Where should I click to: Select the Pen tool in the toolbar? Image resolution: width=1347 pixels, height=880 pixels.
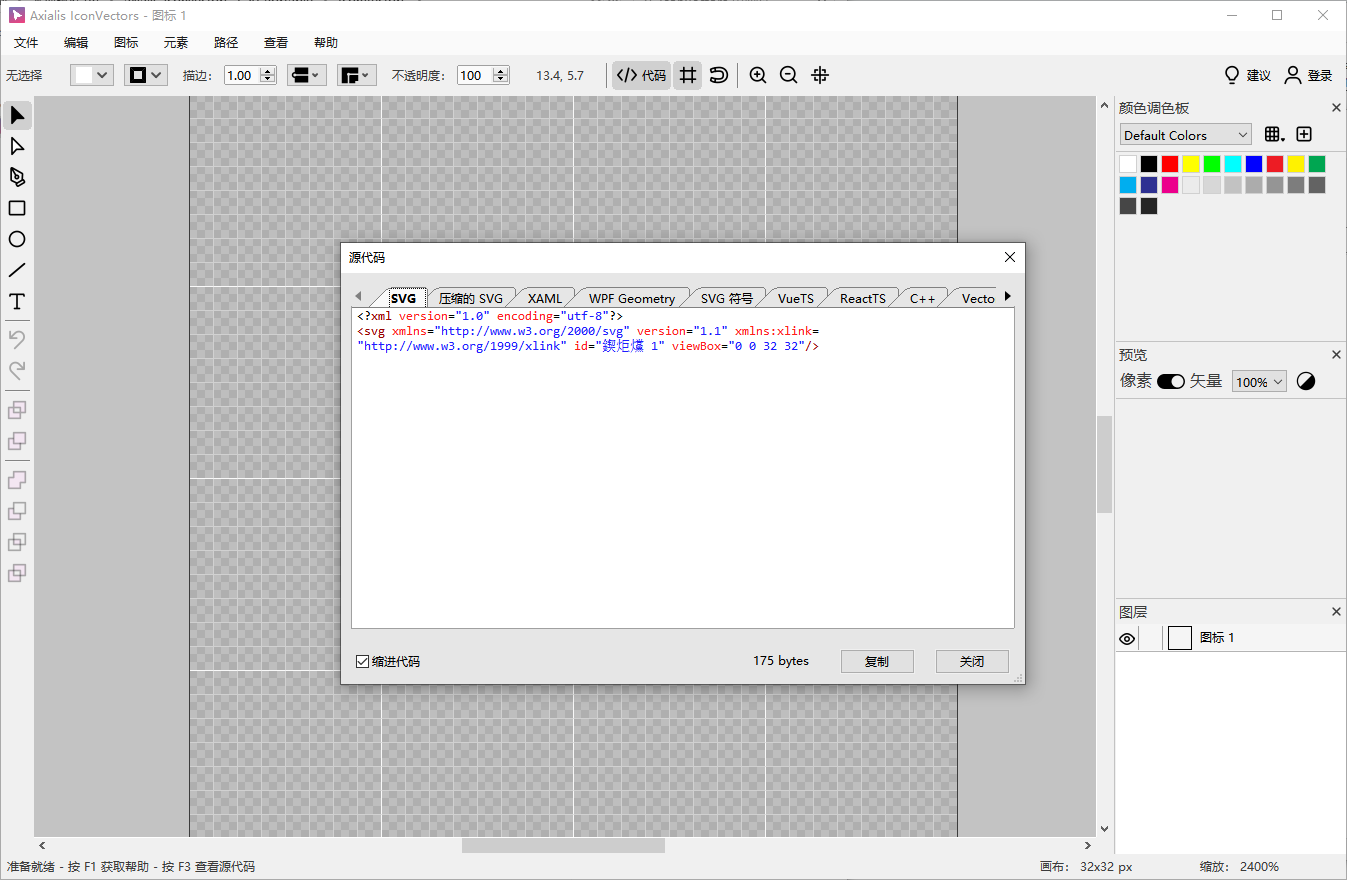pos(17,177)
